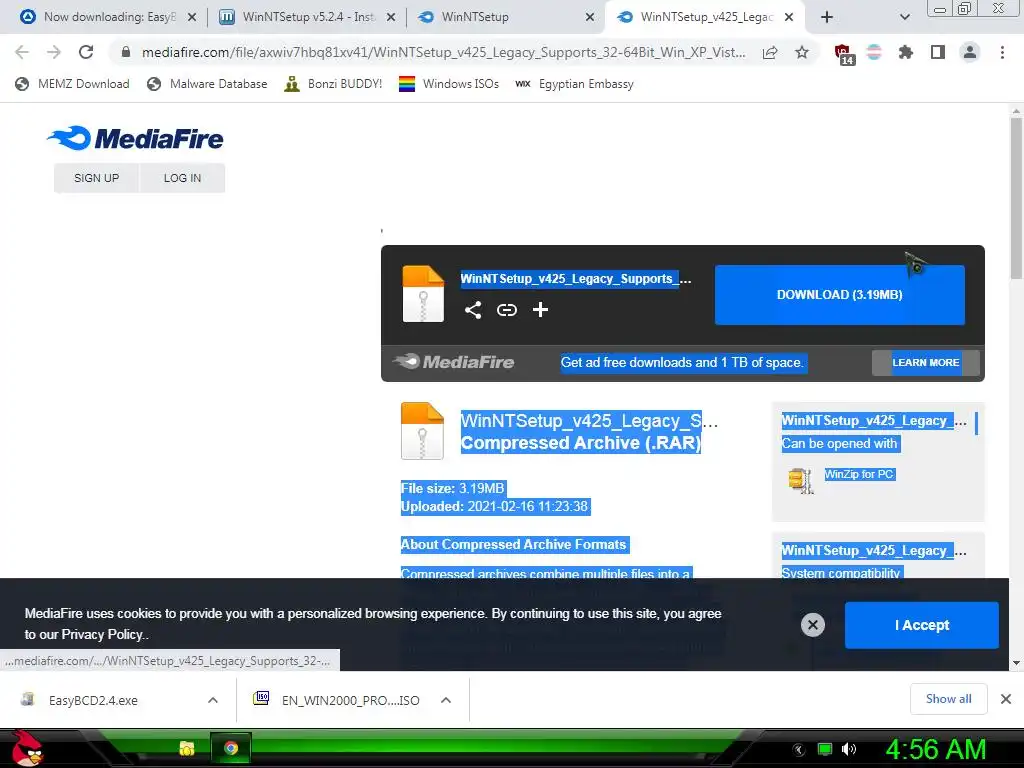Screen dimensions: 1024x768
Task: Close the WinNTSetup v5.2.4 tab
Action: (391, 17)
